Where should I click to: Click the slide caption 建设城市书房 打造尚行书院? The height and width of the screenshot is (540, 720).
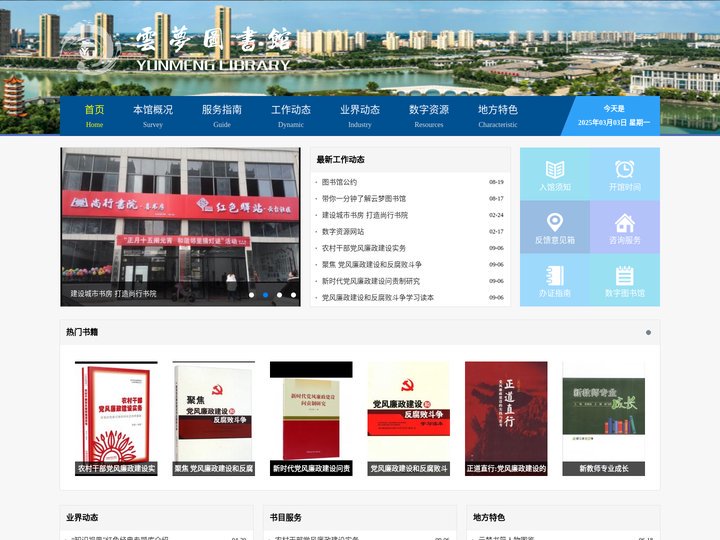pos(113,293)
